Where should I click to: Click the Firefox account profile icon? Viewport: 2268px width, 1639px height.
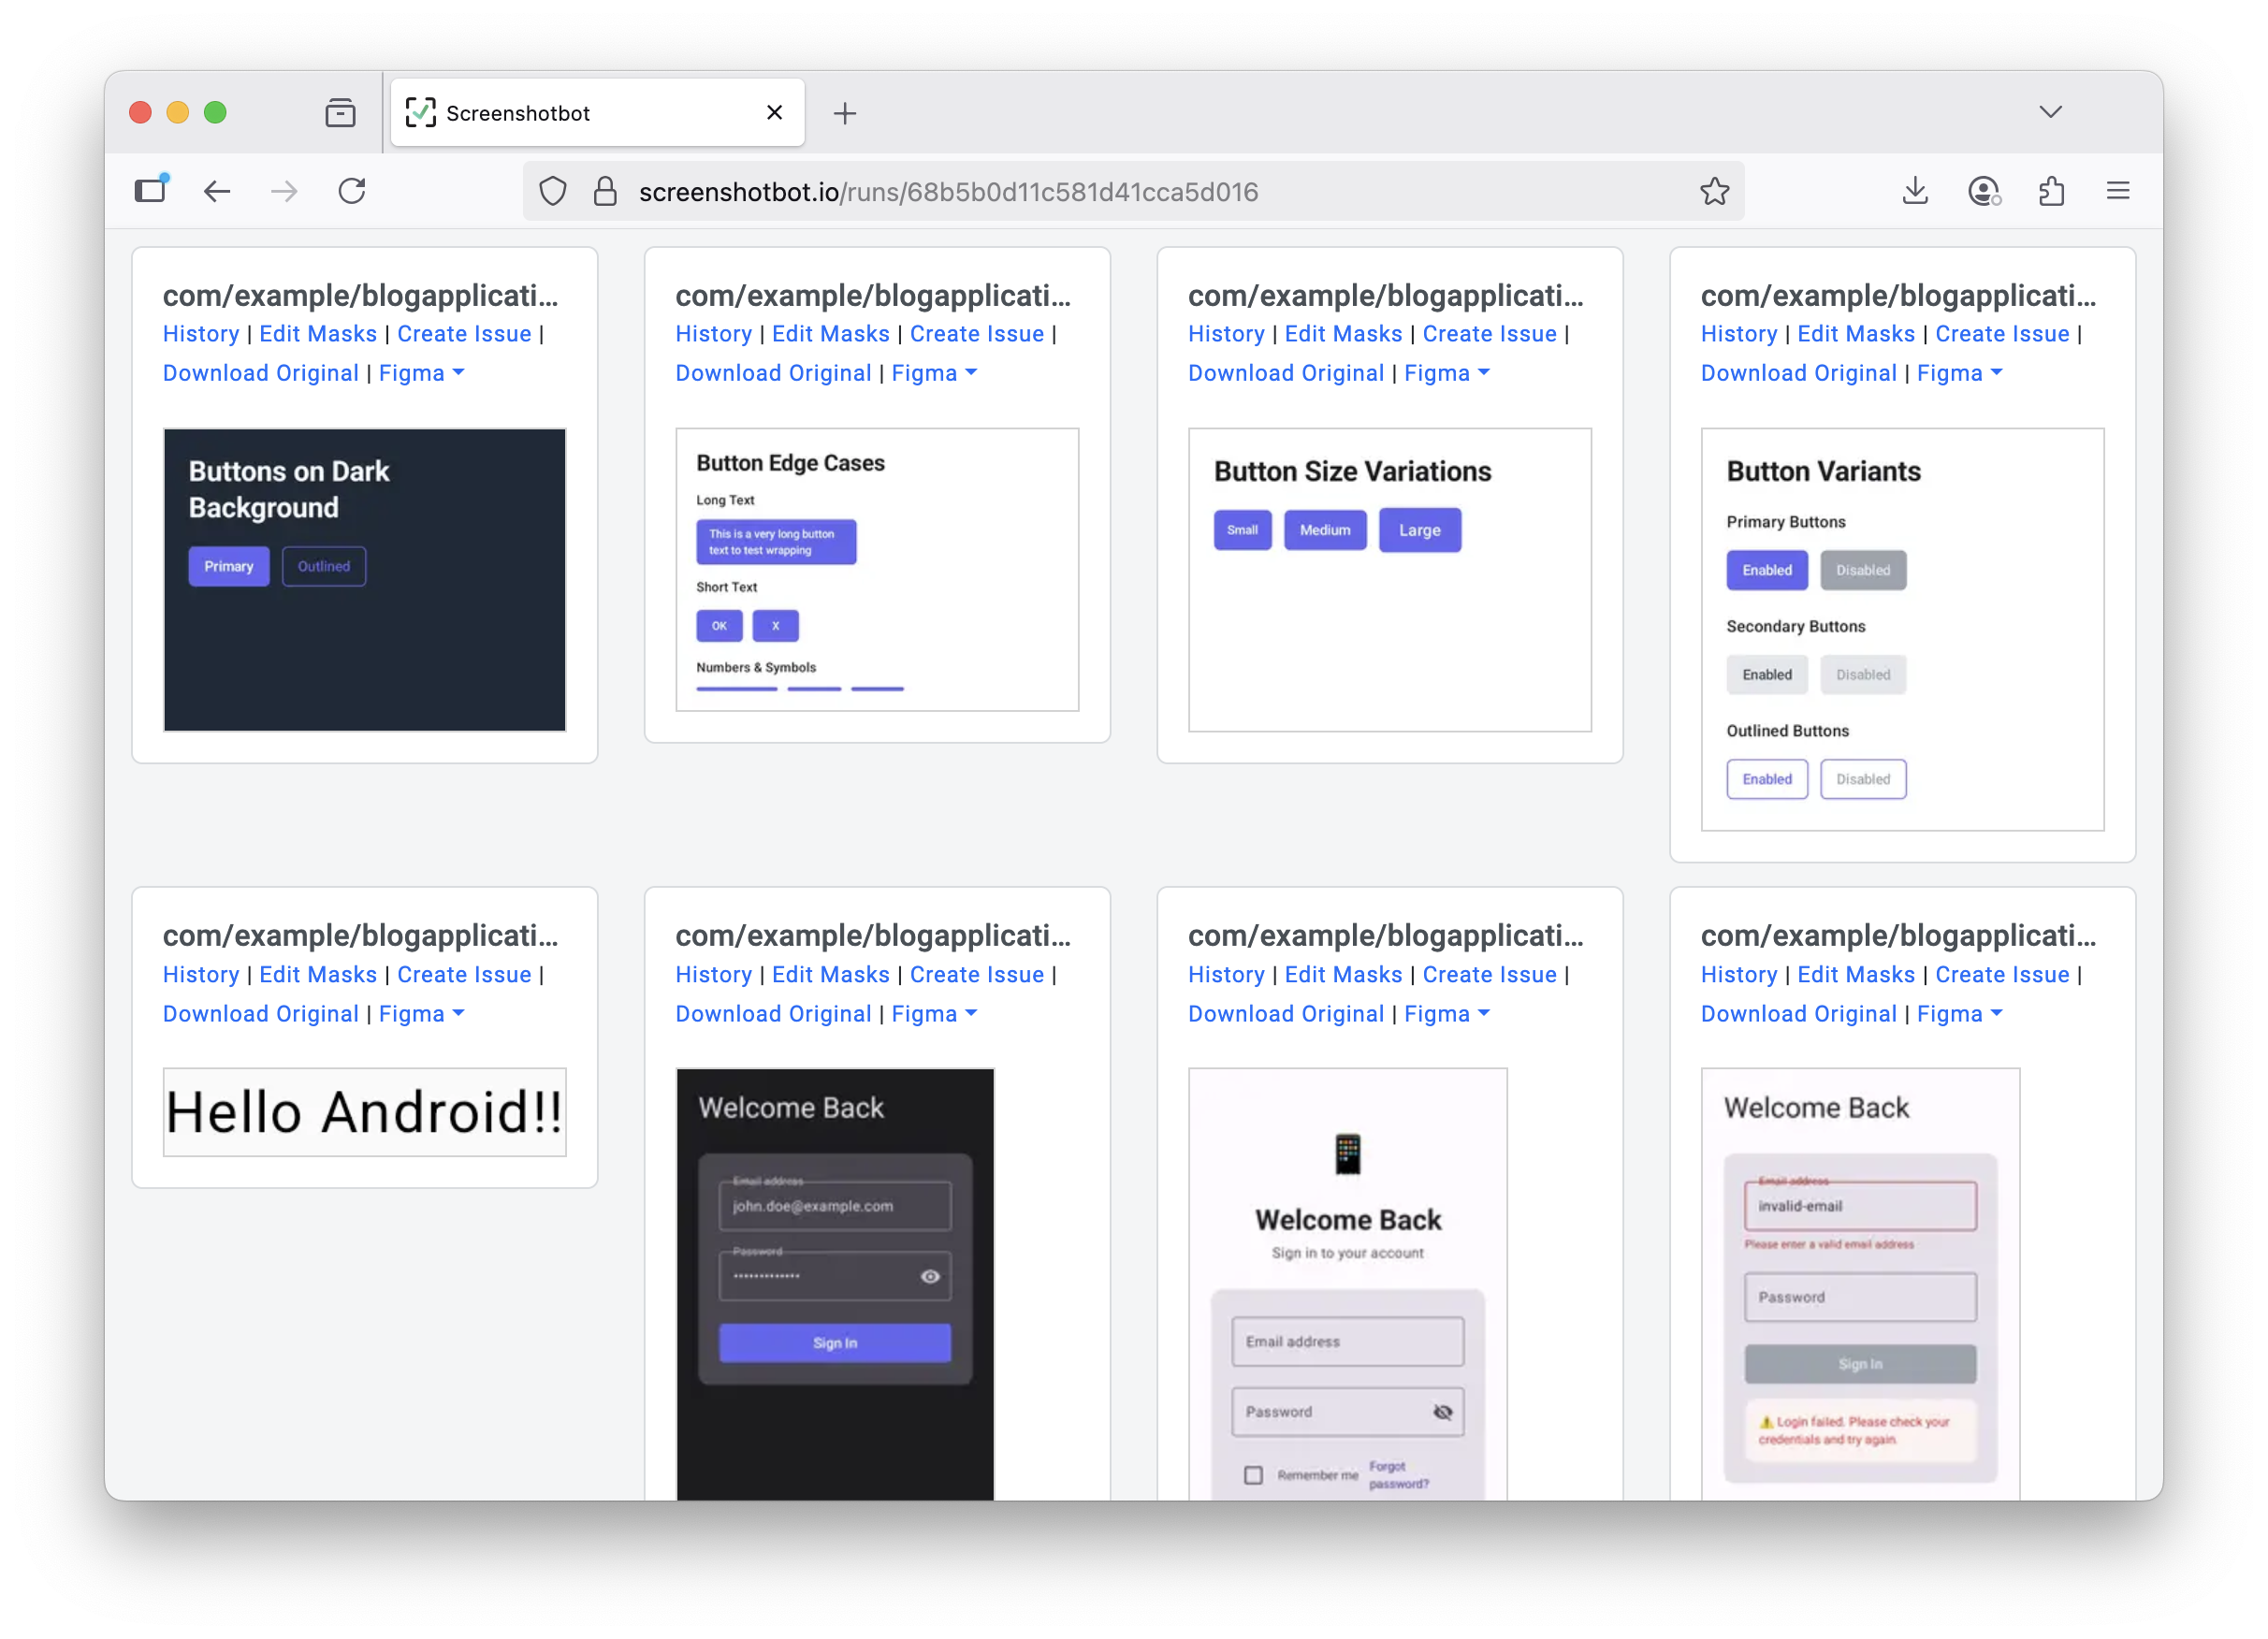point(1983,191)
